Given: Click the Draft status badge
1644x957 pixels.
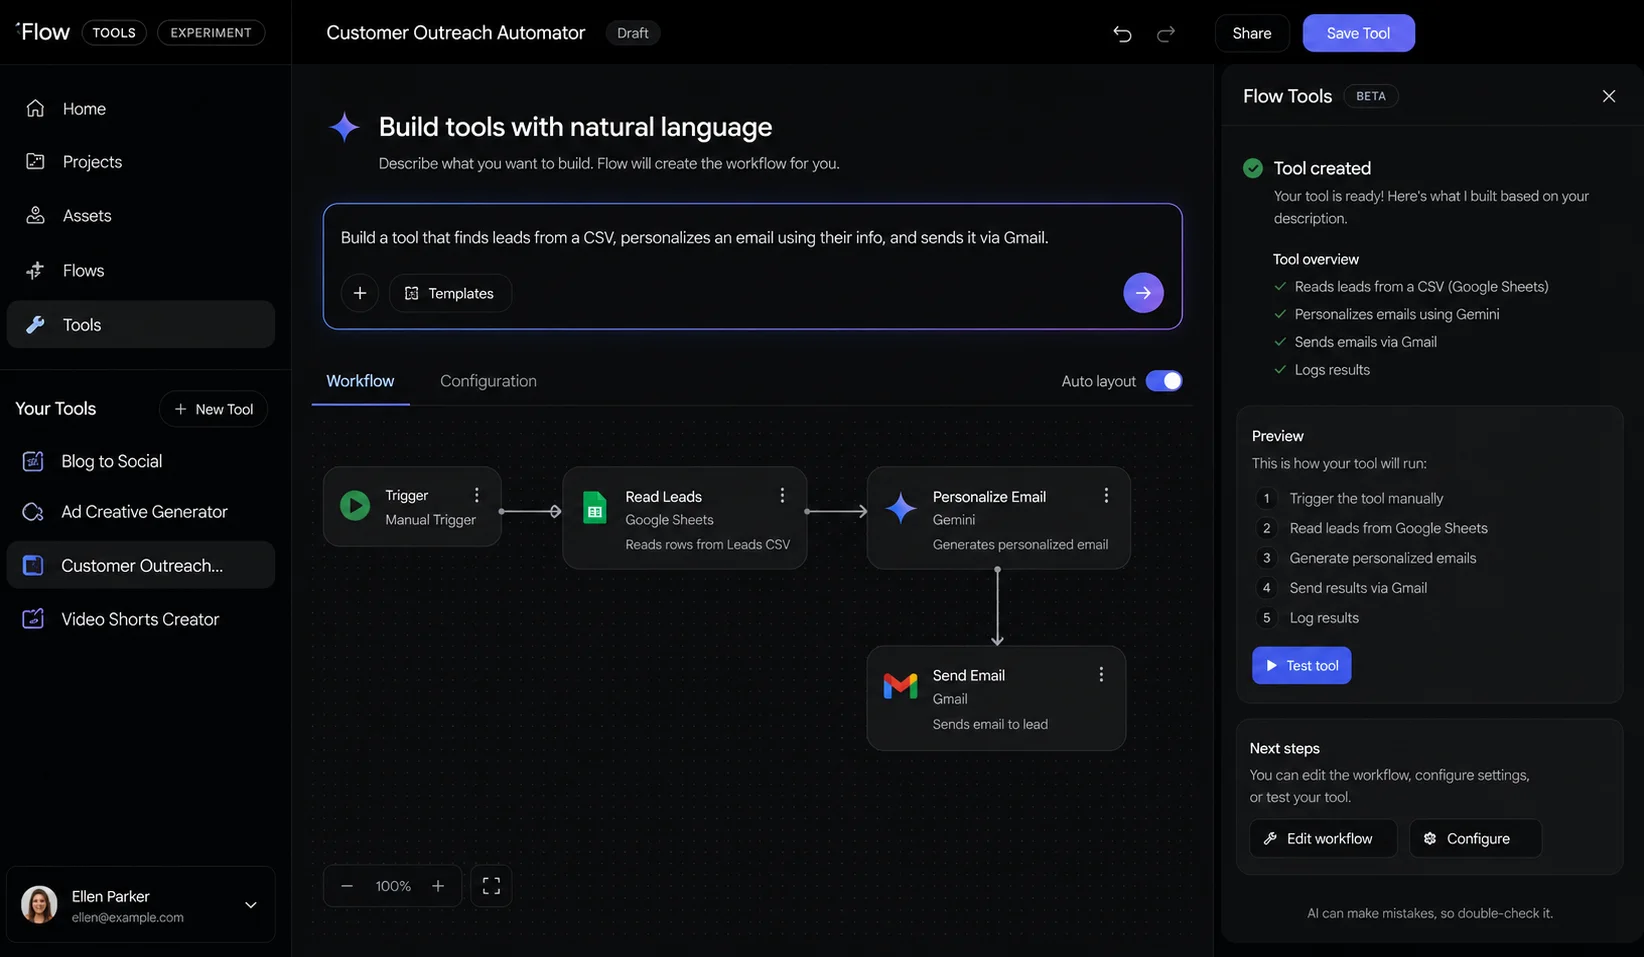Looking at the screenshot, I should click(633, 33).
